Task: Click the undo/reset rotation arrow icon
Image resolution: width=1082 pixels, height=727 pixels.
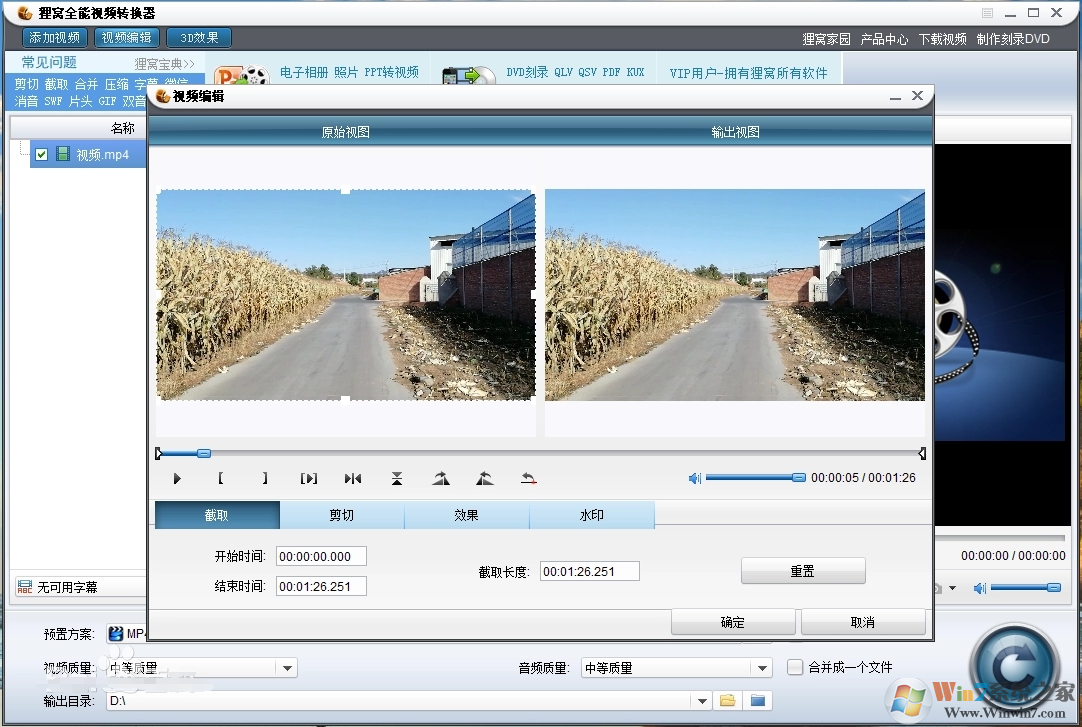Action: click(x=529, y=478)
